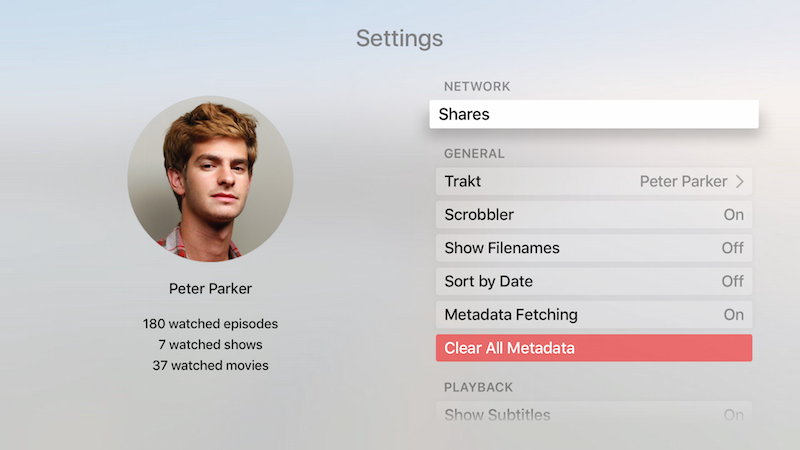The height and width of the screenshot is (450, 800).
Task: Click the red Clear All Metadata button
Action: [x=594, y=348]
